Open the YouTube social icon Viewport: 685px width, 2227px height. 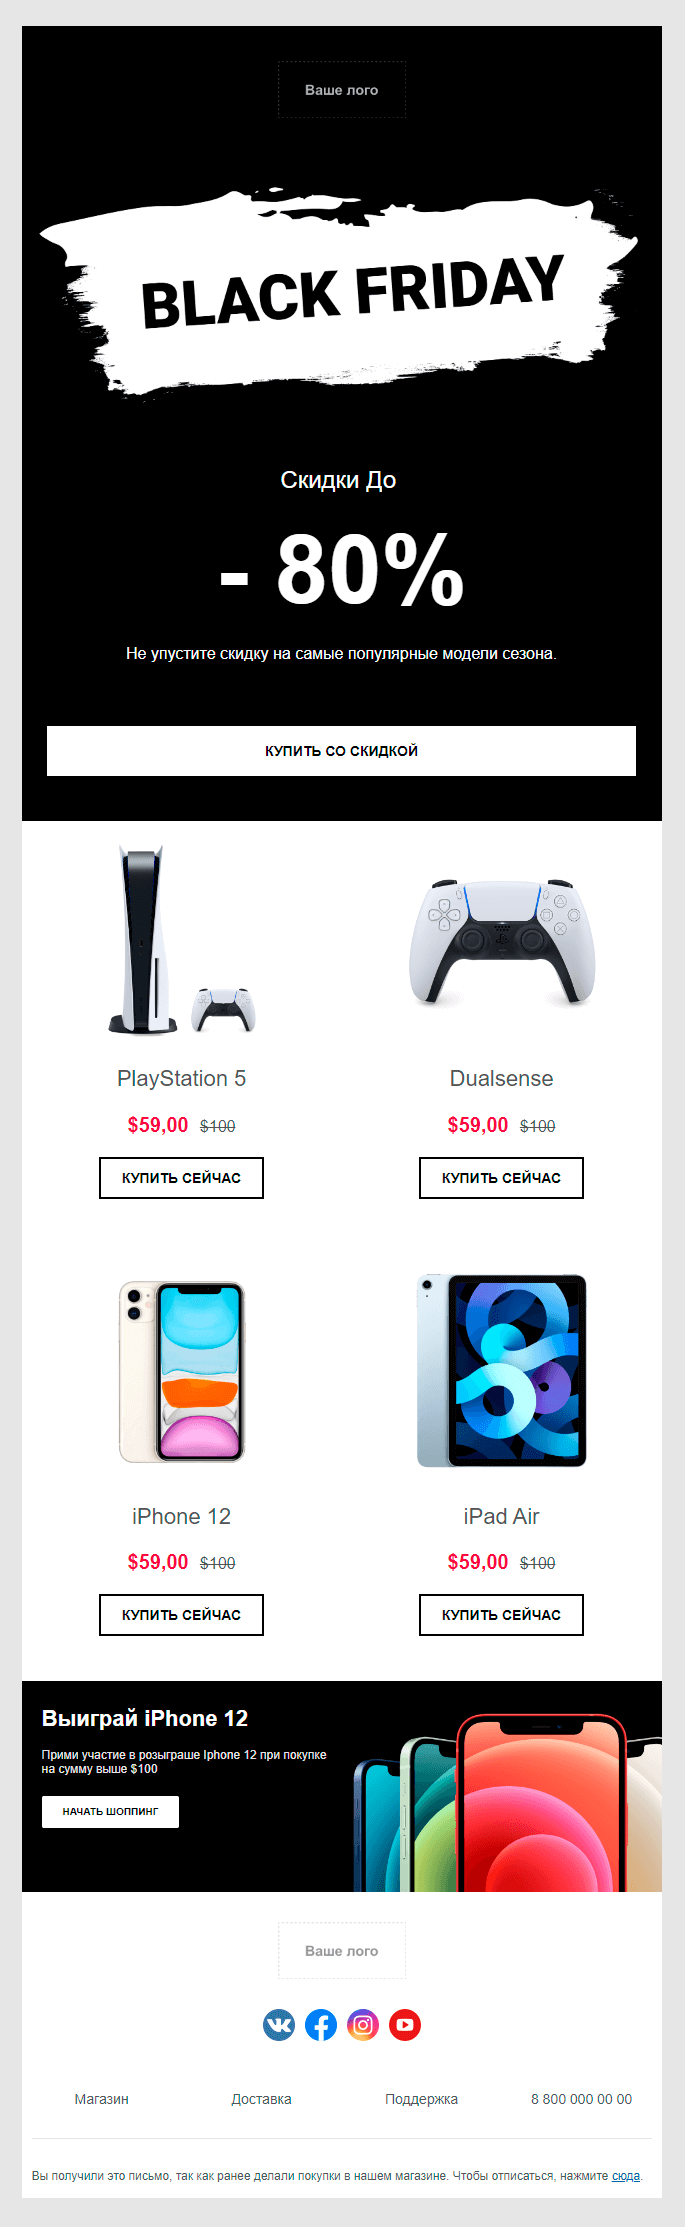(405, 2025)
